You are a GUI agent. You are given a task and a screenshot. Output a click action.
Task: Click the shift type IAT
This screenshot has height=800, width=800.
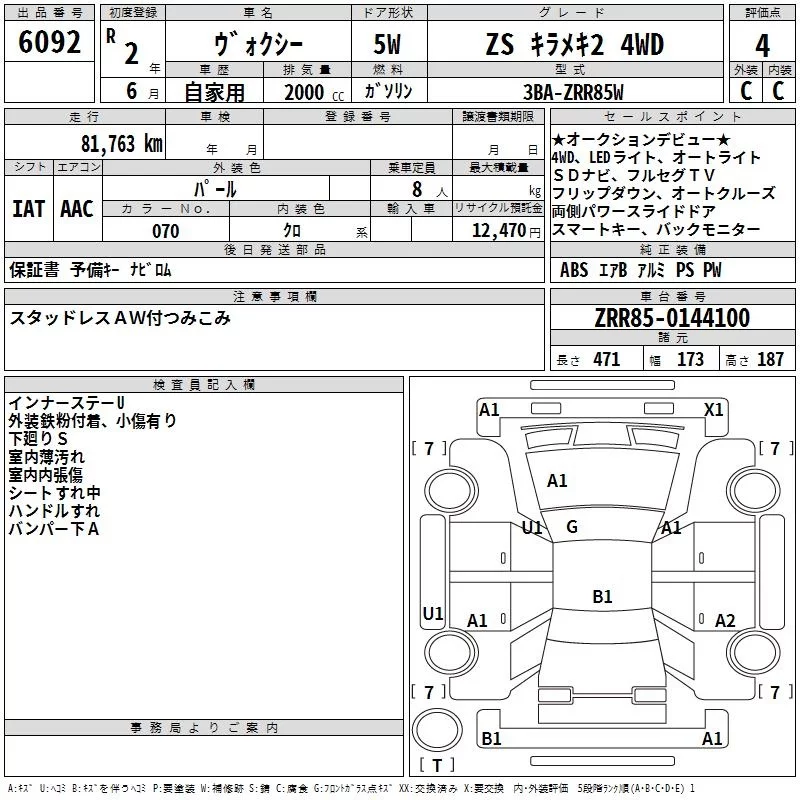(x=29, y=209)
